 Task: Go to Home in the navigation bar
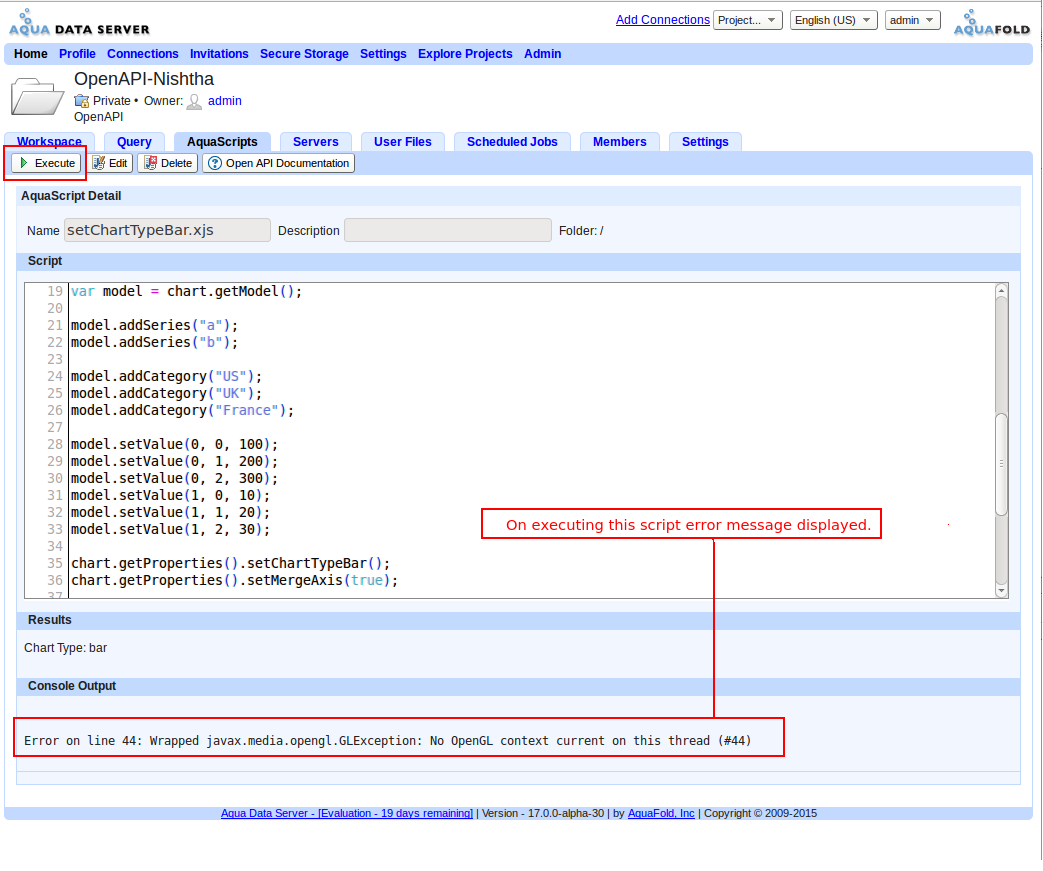31,54
